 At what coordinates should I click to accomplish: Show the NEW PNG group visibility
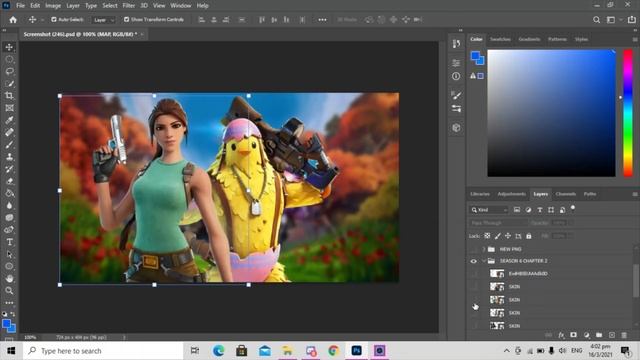click(x=473, y=249)
